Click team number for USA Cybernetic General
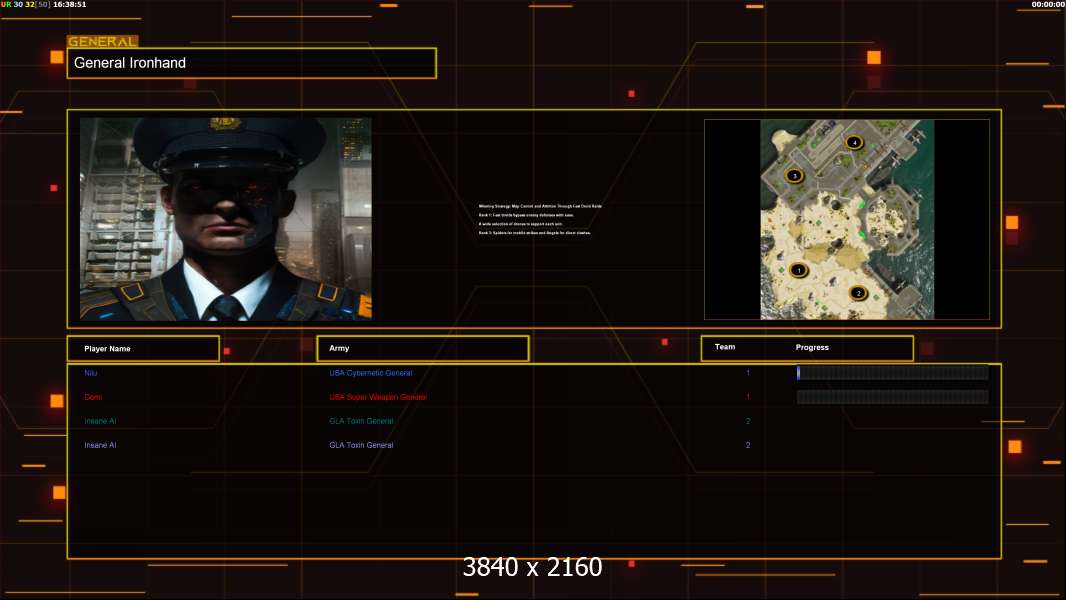Screen dimensions: 1066x600 (748, 373)
